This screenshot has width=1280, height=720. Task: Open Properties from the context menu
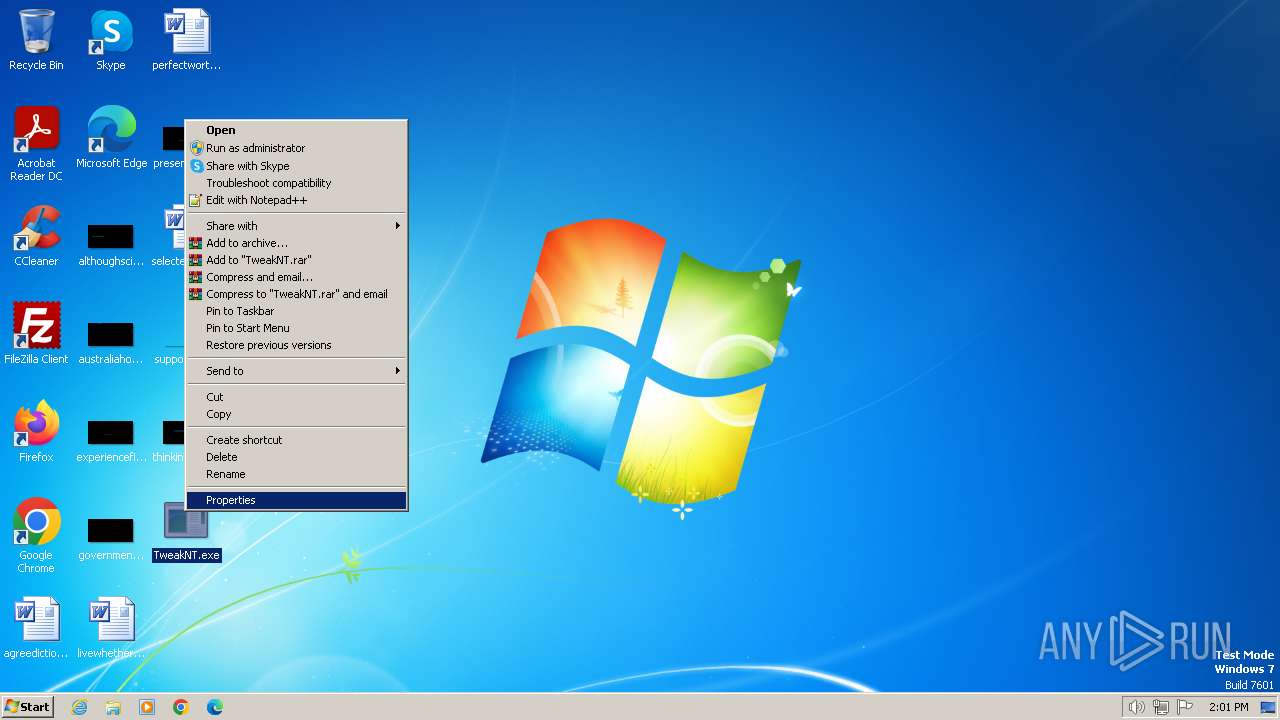pyautogui.click(x=297, y=500)
